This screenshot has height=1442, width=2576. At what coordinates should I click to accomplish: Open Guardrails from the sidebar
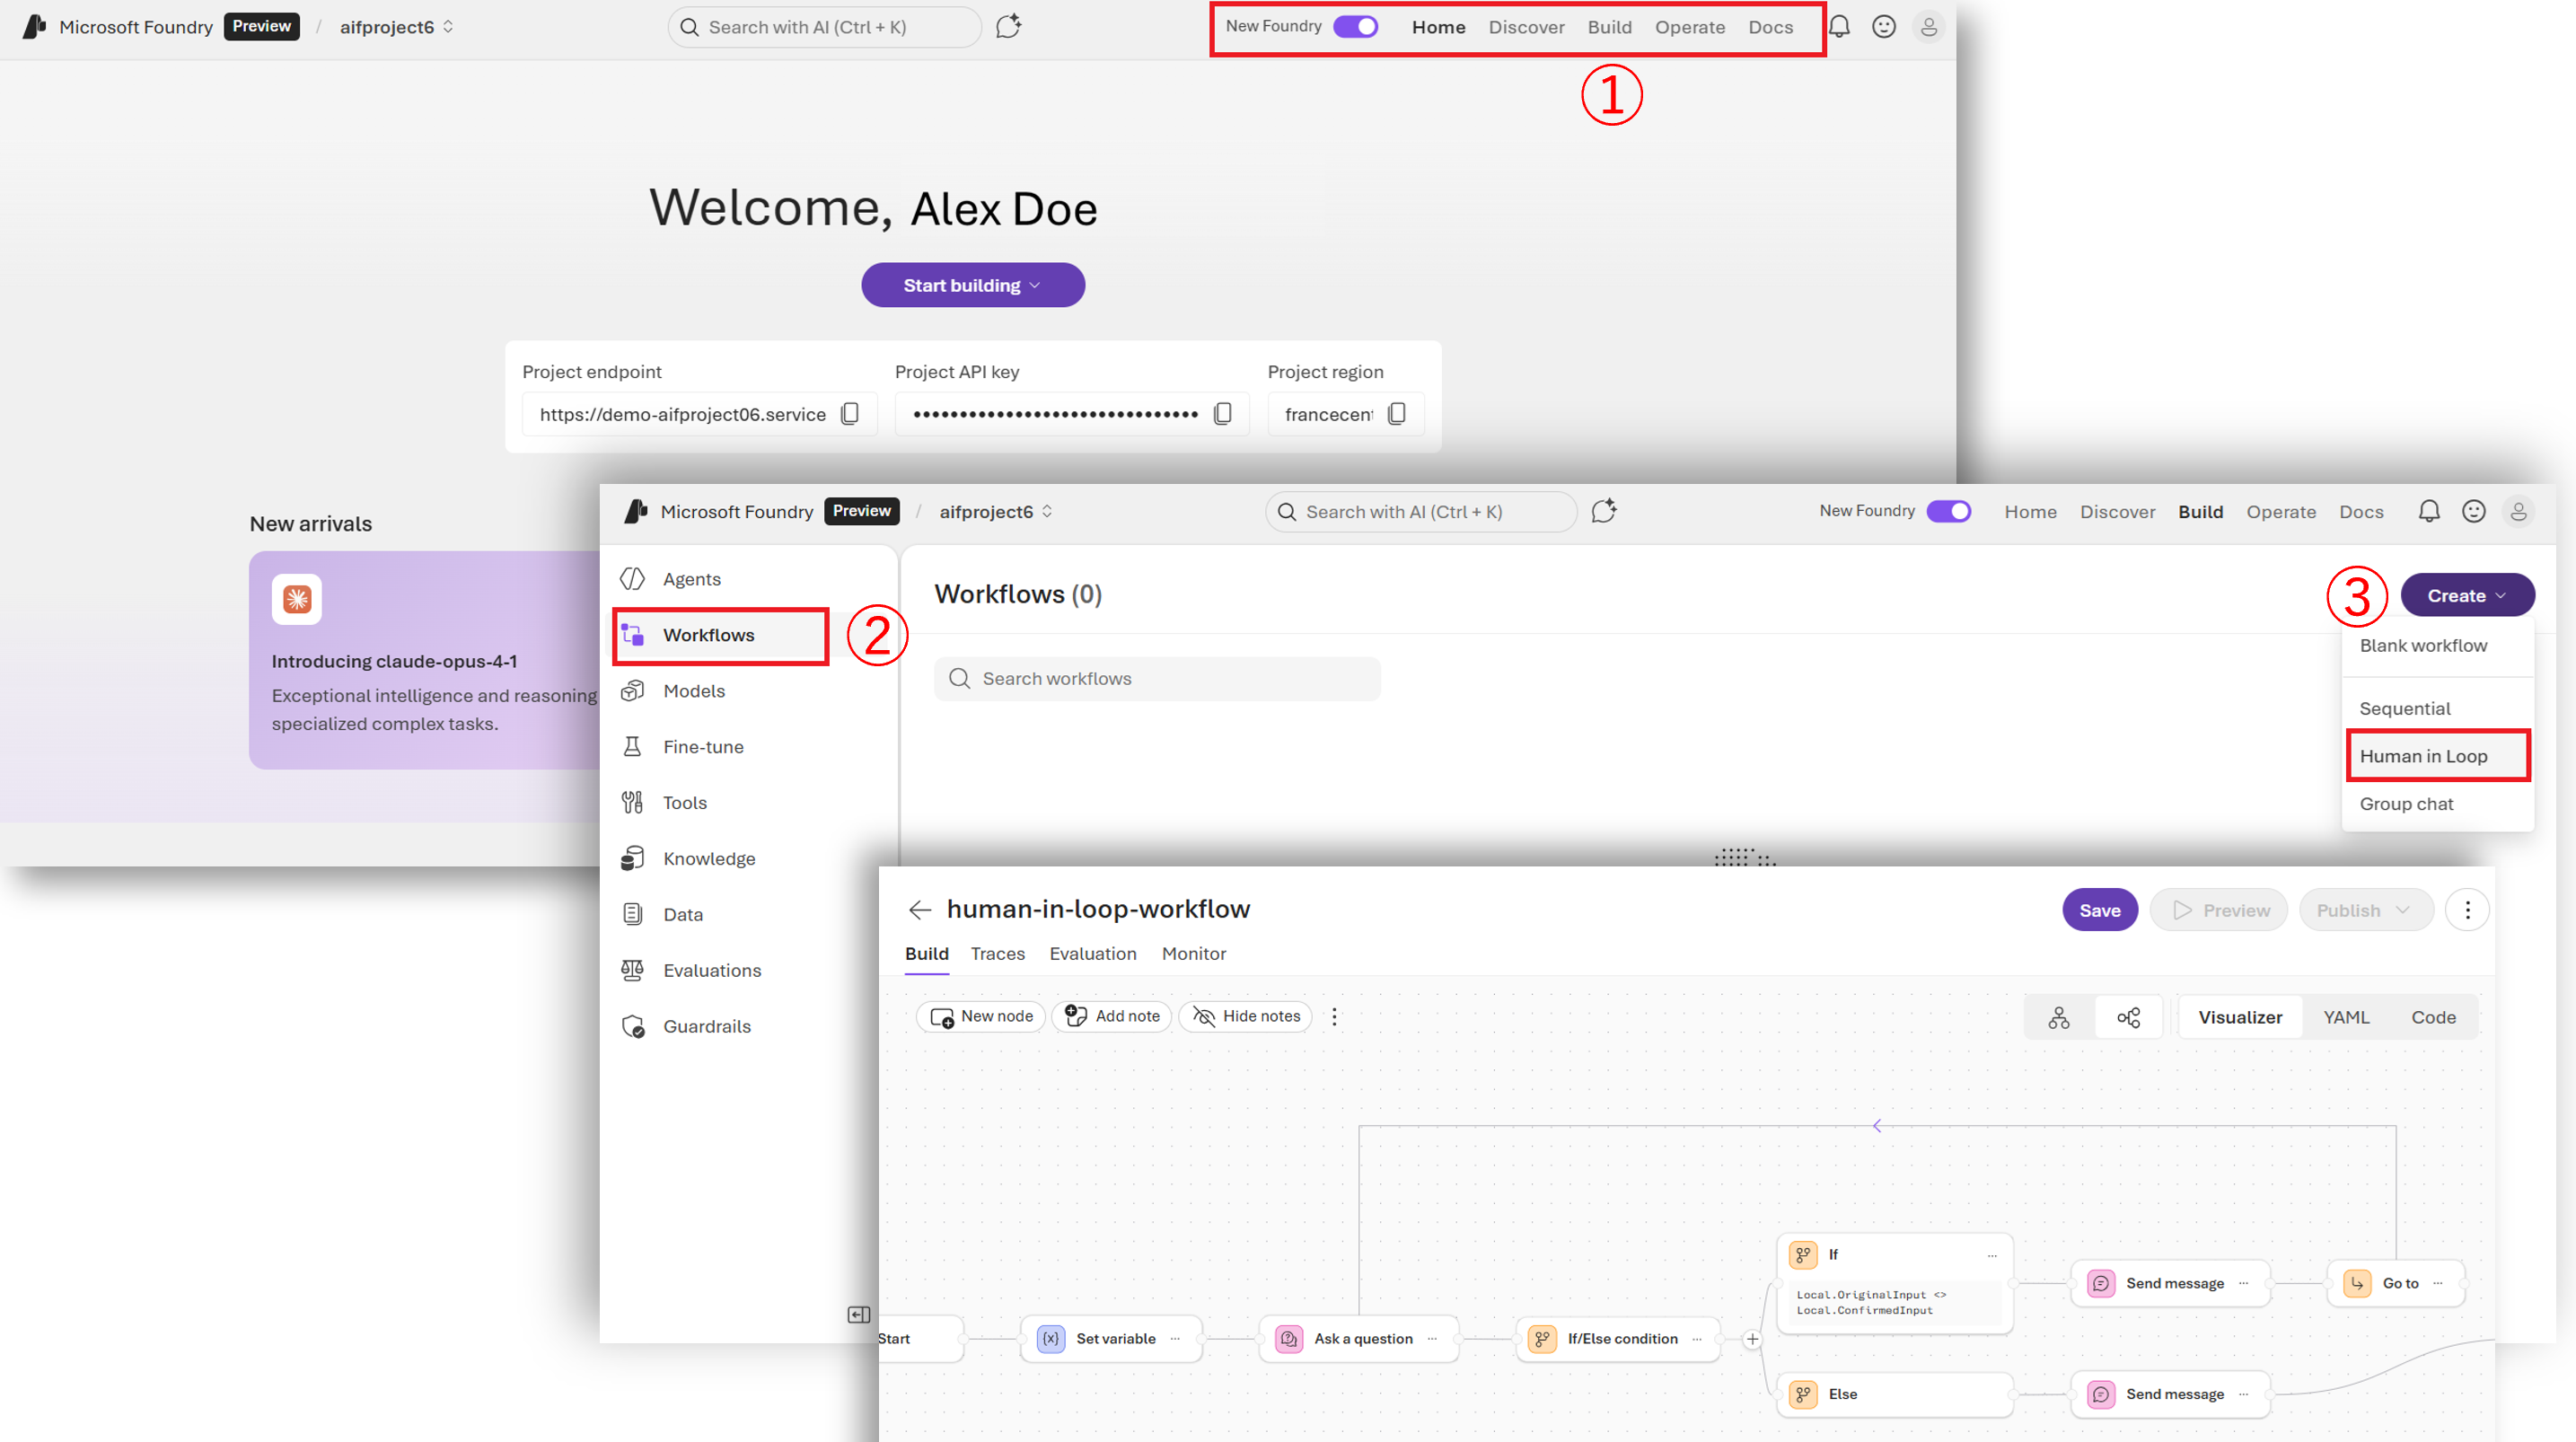(x=706, y=1026)
